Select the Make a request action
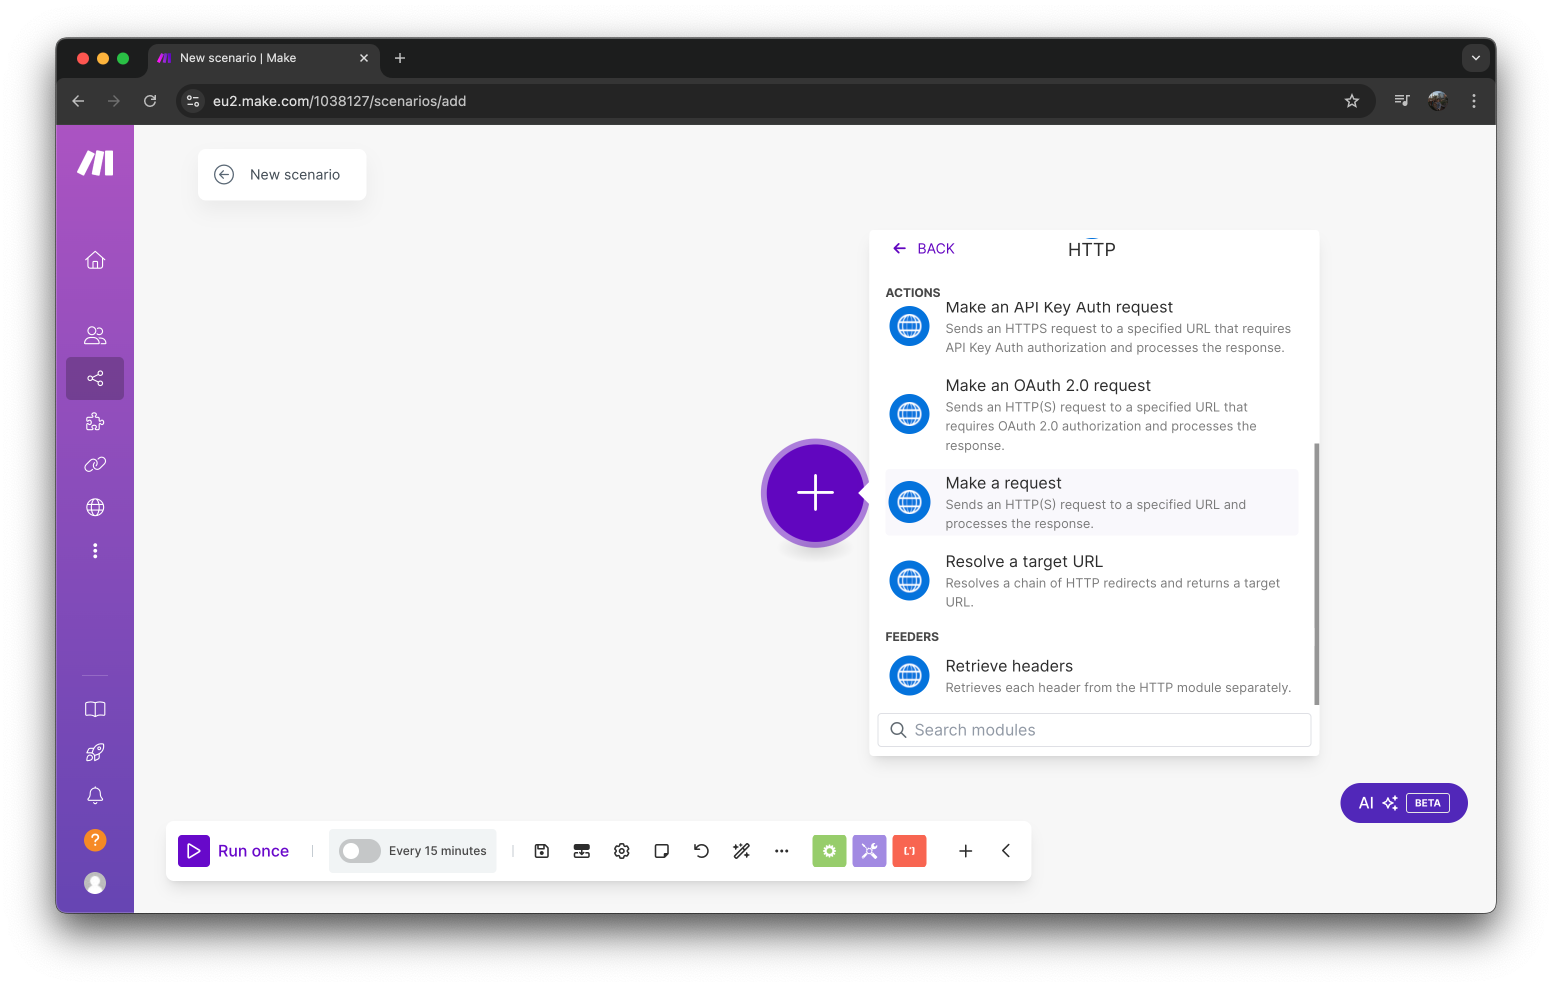This screenshot has width=1552, height=987. (1092, 502)
